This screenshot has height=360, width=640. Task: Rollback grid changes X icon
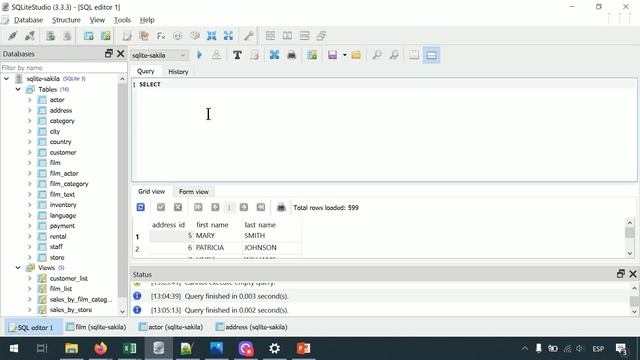[x=178, y=207]
